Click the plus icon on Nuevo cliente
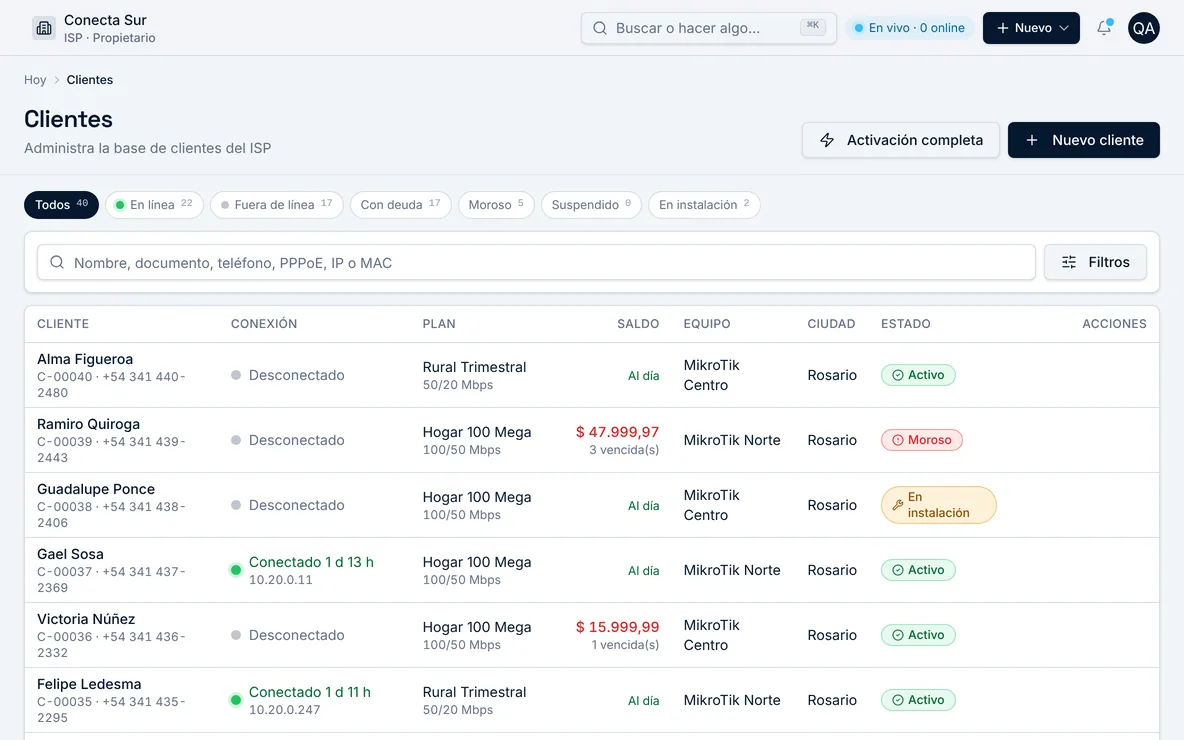 coord(1031,140)
